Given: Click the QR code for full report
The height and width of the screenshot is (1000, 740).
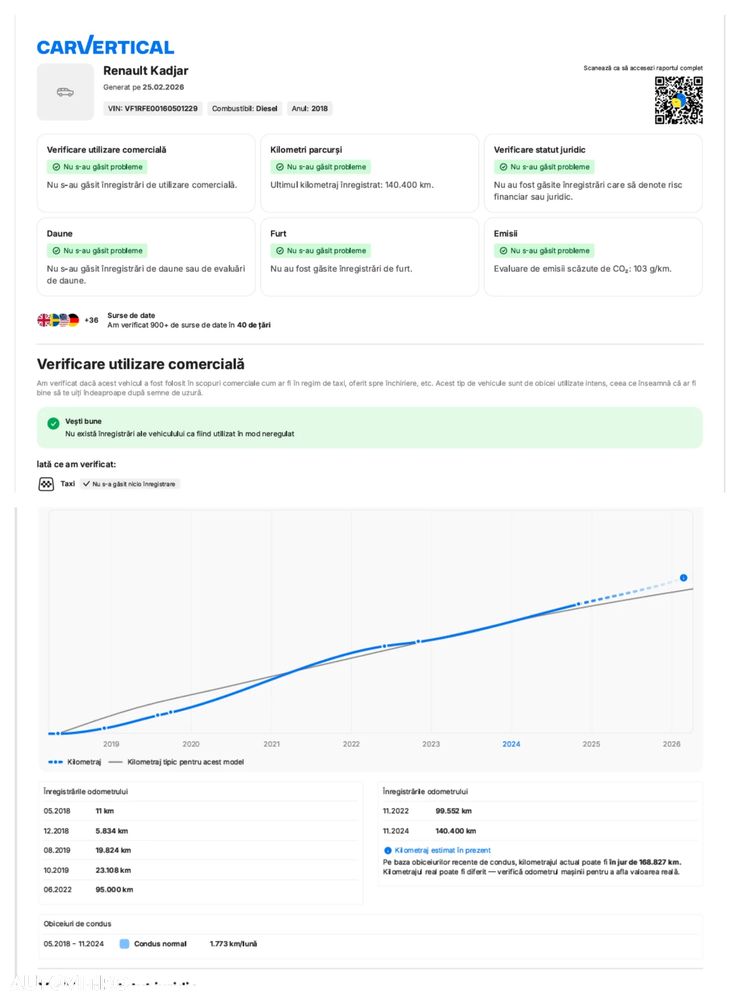Looking at the screenshot, I should click(678, 101).
